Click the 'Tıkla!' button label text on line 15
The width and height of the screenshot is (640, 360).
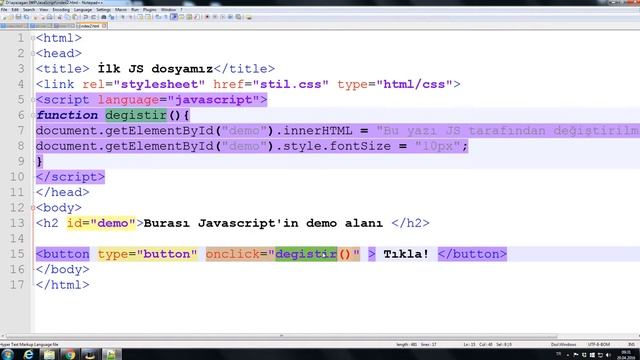click(406, 254)
